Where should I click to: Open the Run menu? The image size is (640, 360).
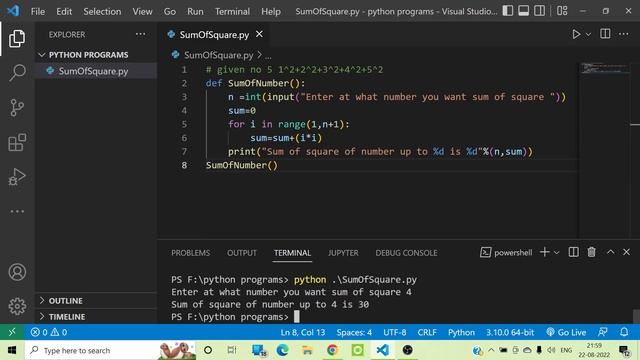(195, 11)
